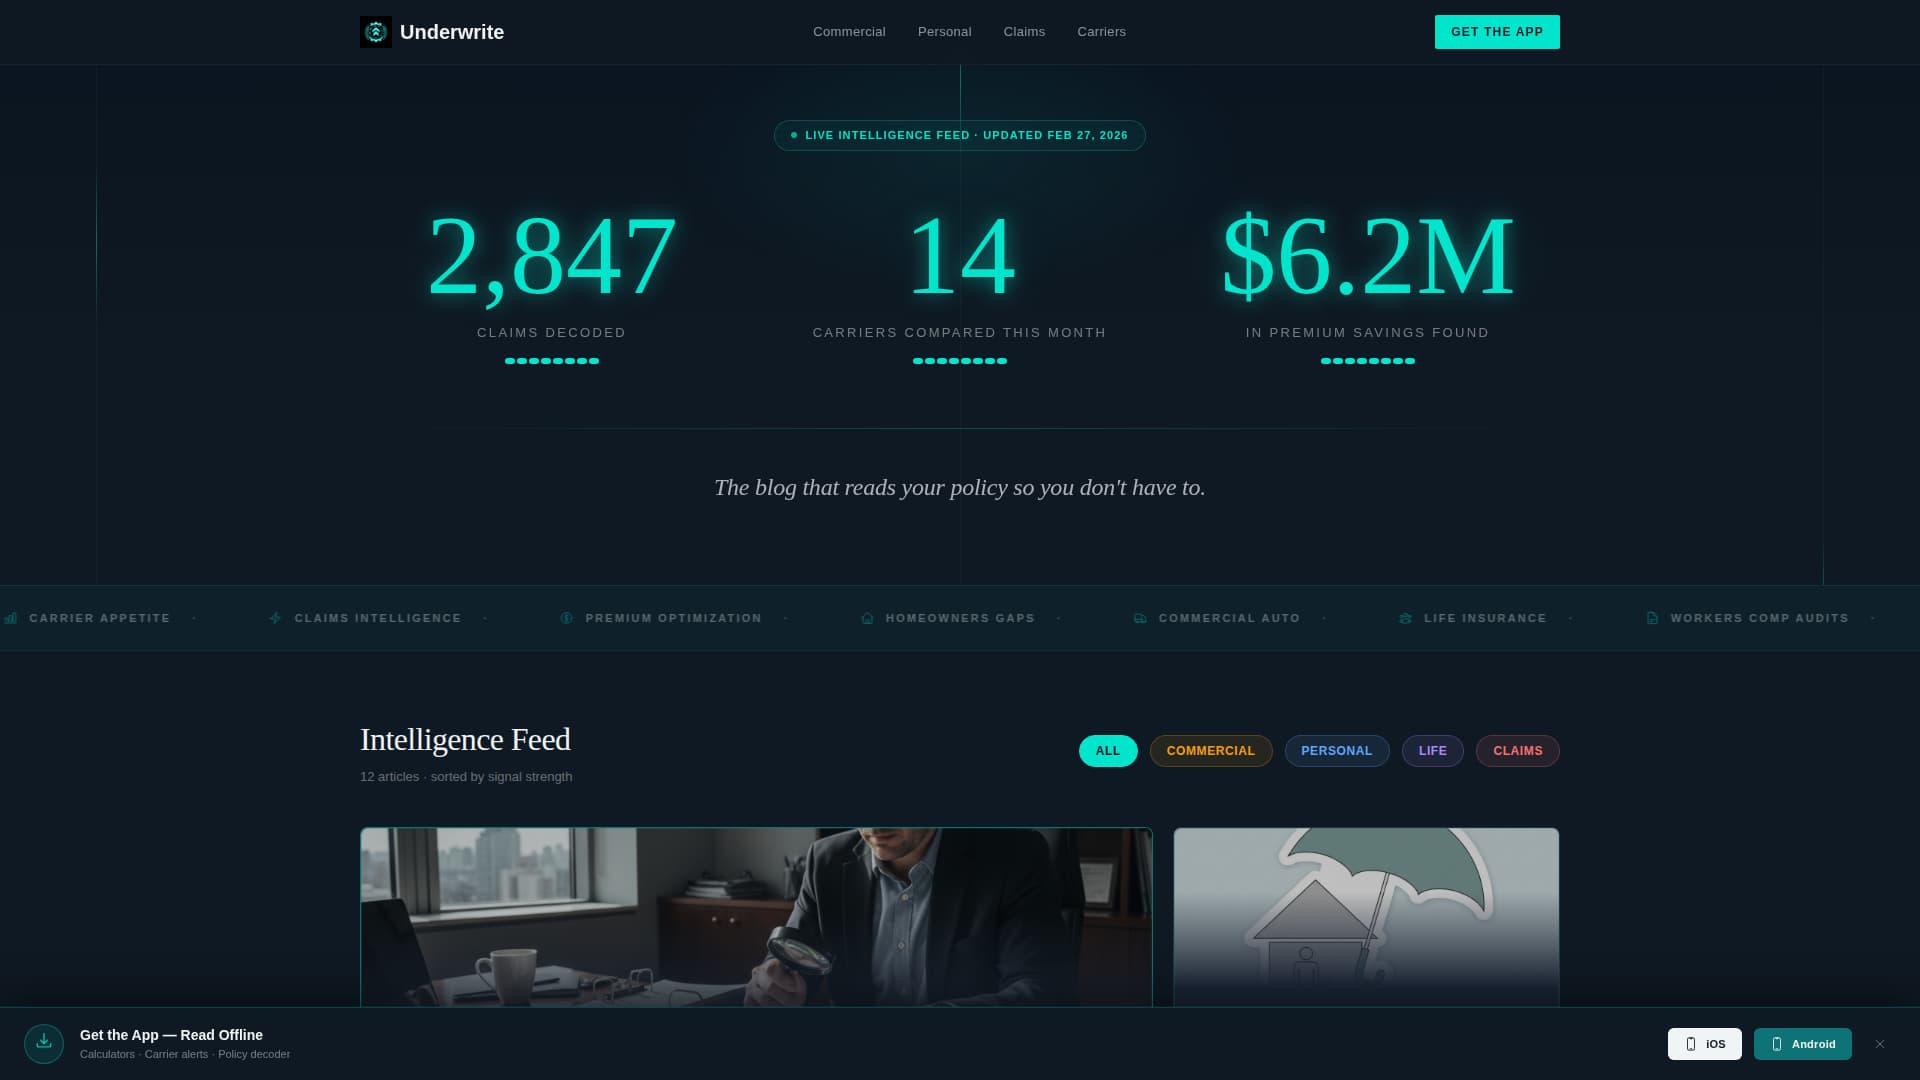Filter the feed by CLAIMS pill
The image size is (1920, 1080).
pos(1518,751)
